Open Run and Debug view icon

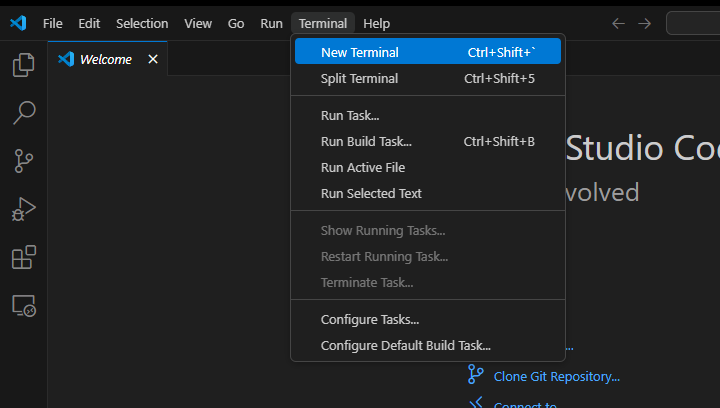(x=23, y=209)
